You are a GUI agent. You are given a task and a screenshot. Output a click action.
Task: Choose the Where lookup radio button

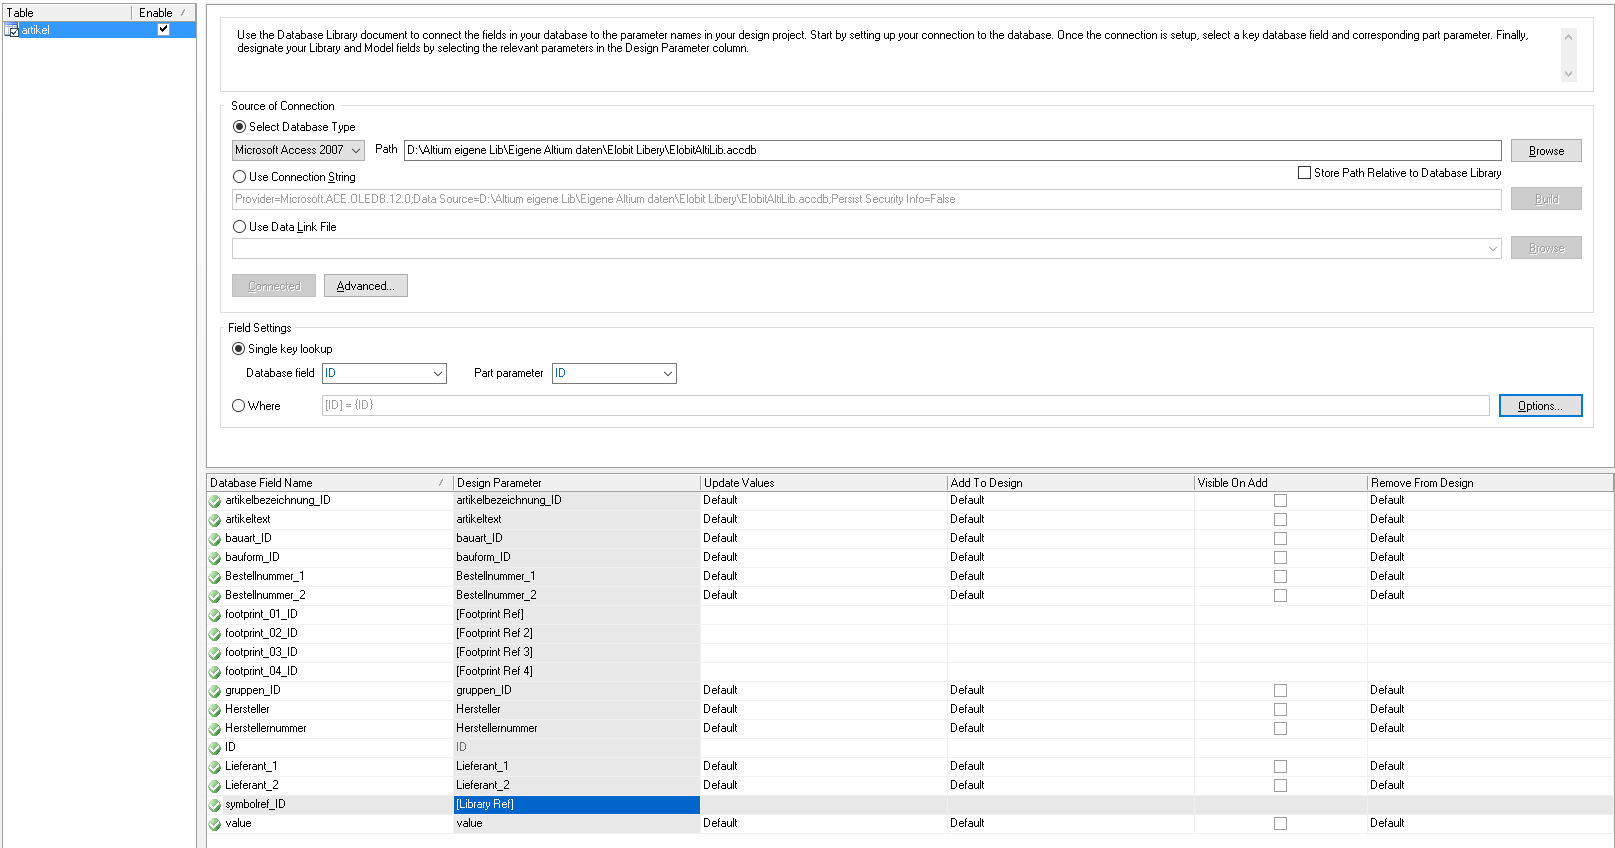point(239,406)
